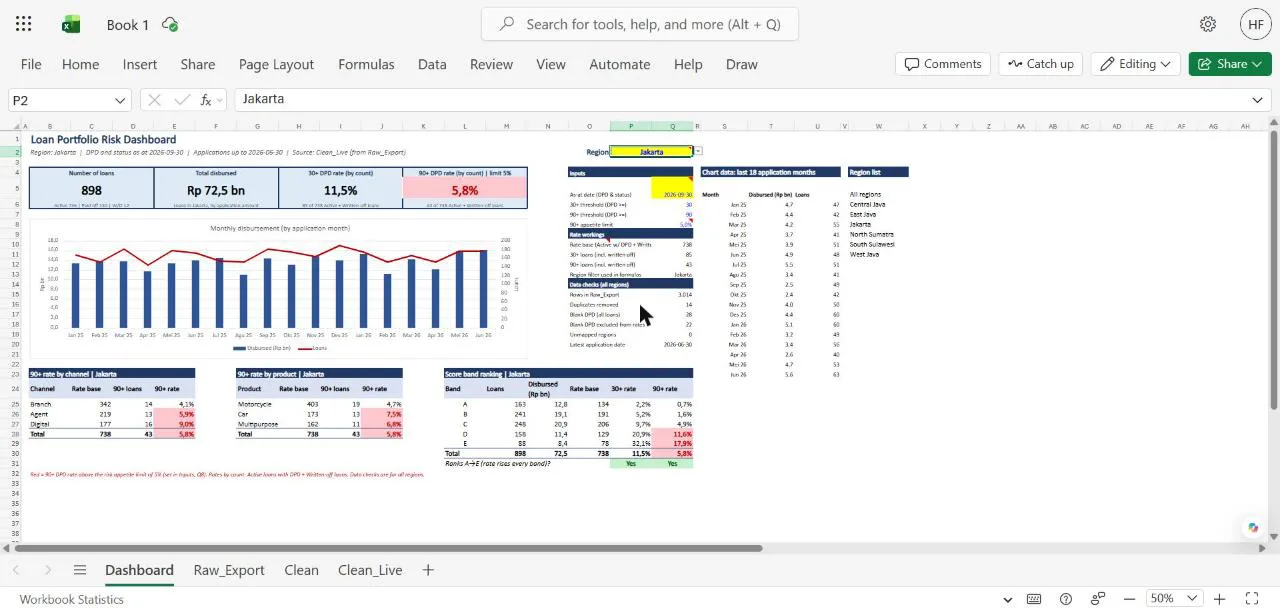The image size is (1280, 609).
Task: Open the Draw tab
Action: pos(742,64)
